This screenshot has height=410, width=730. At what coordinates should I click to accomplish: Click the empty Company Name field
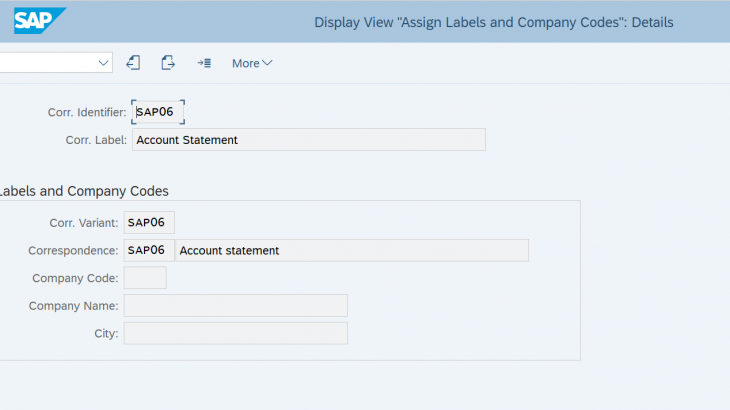(236, 306)
